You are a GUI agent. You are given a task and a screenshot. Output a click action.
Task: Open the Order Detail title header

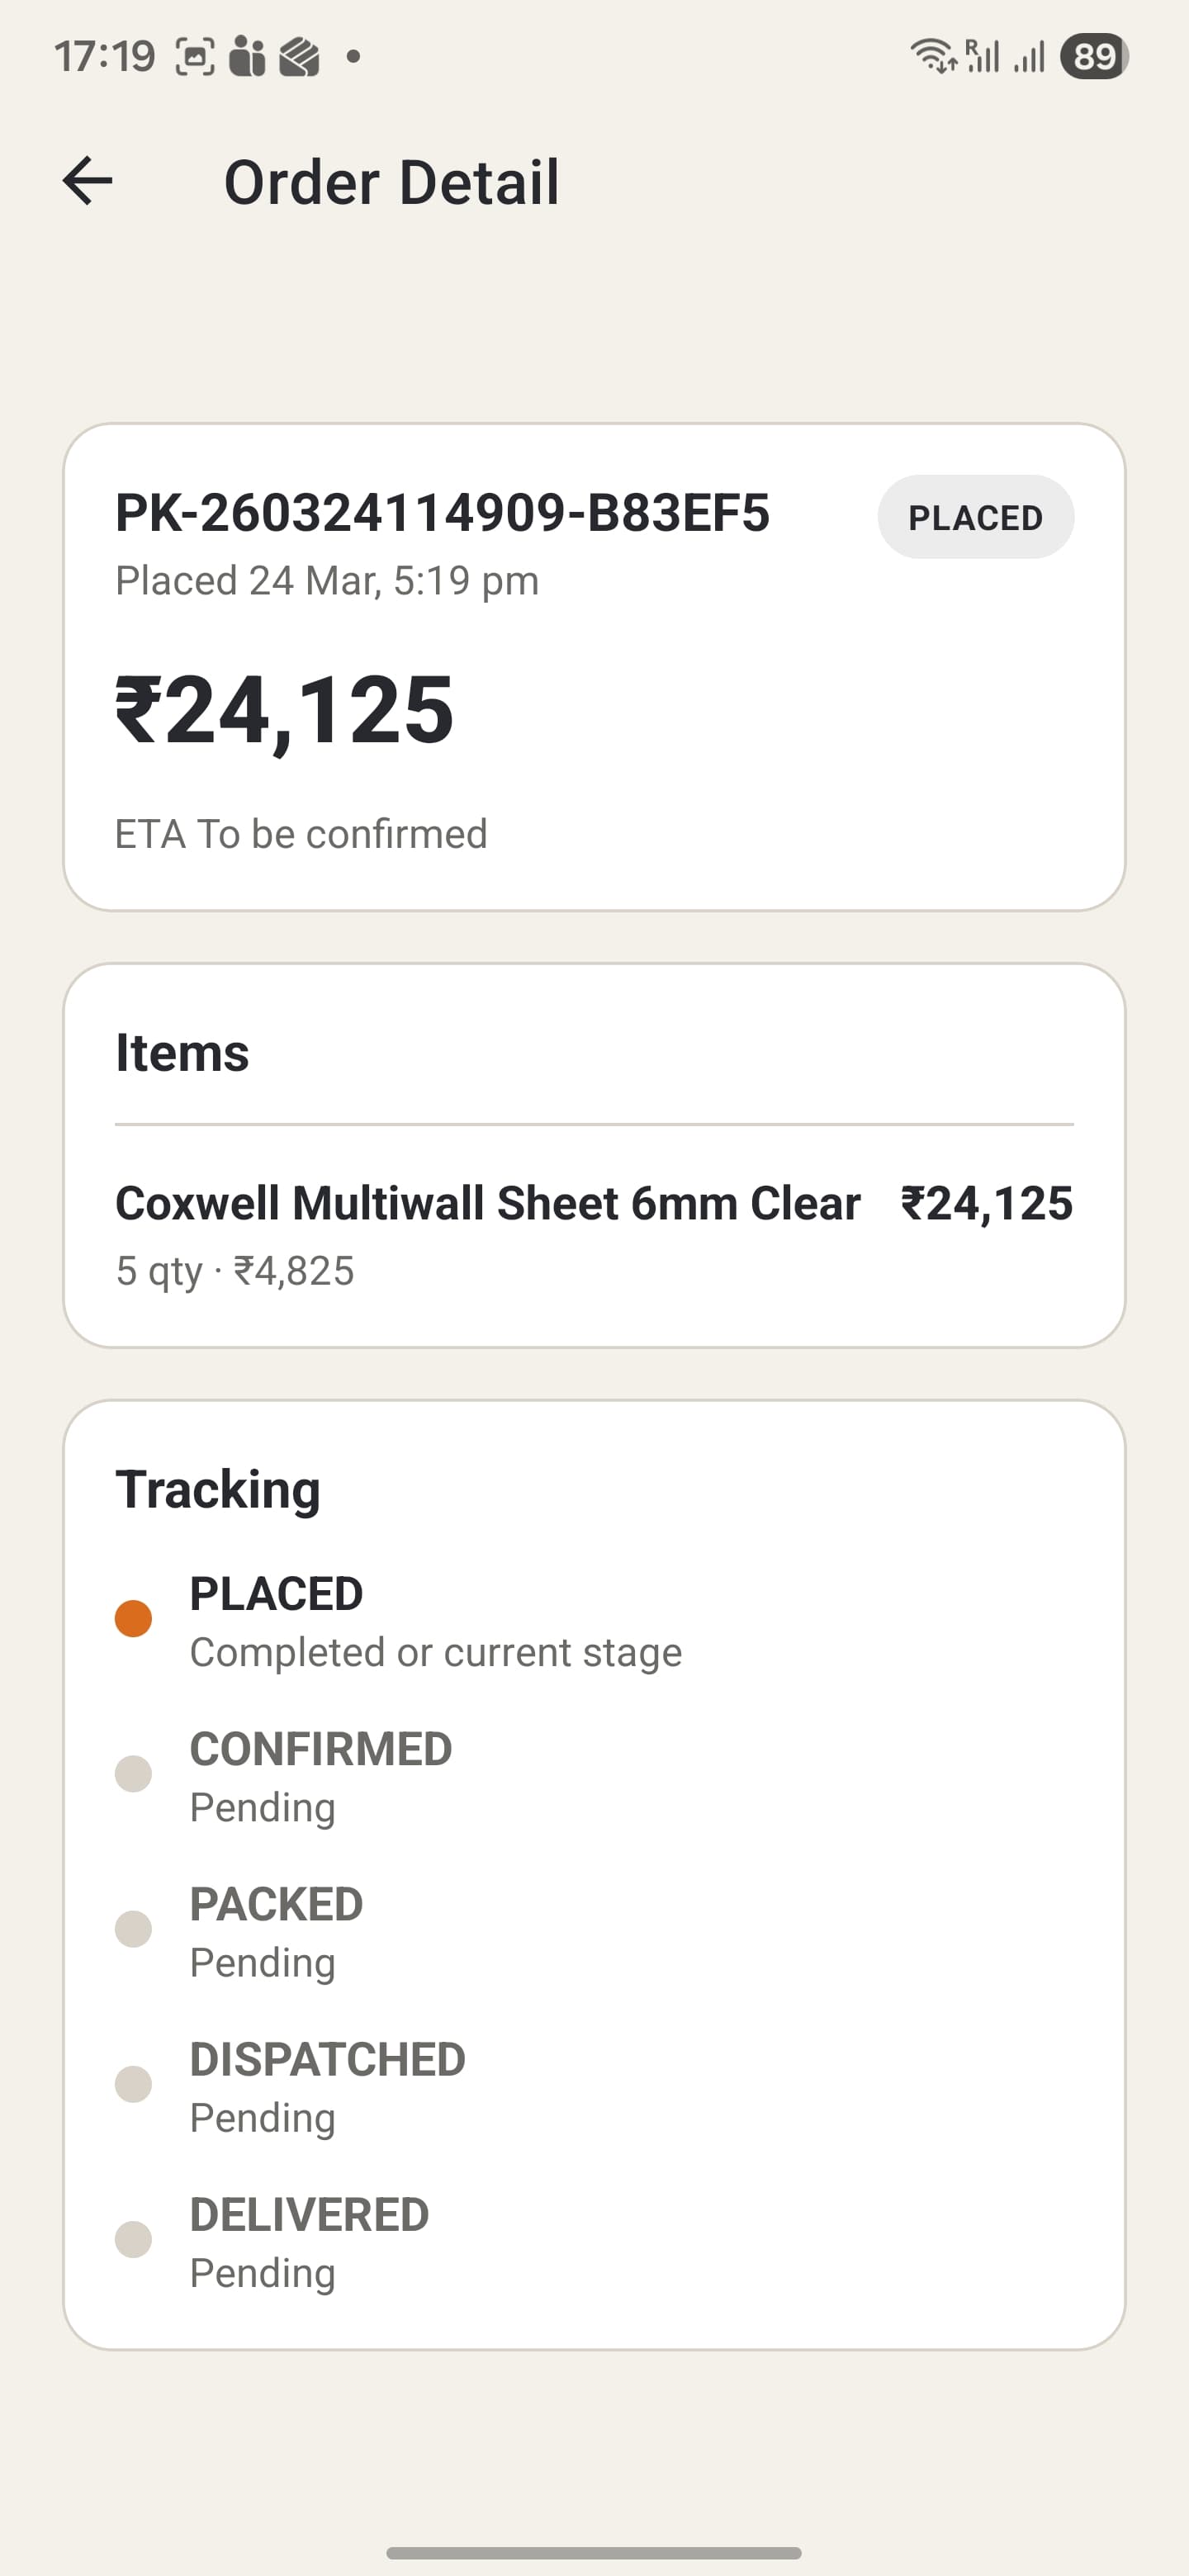click(390, 181)
